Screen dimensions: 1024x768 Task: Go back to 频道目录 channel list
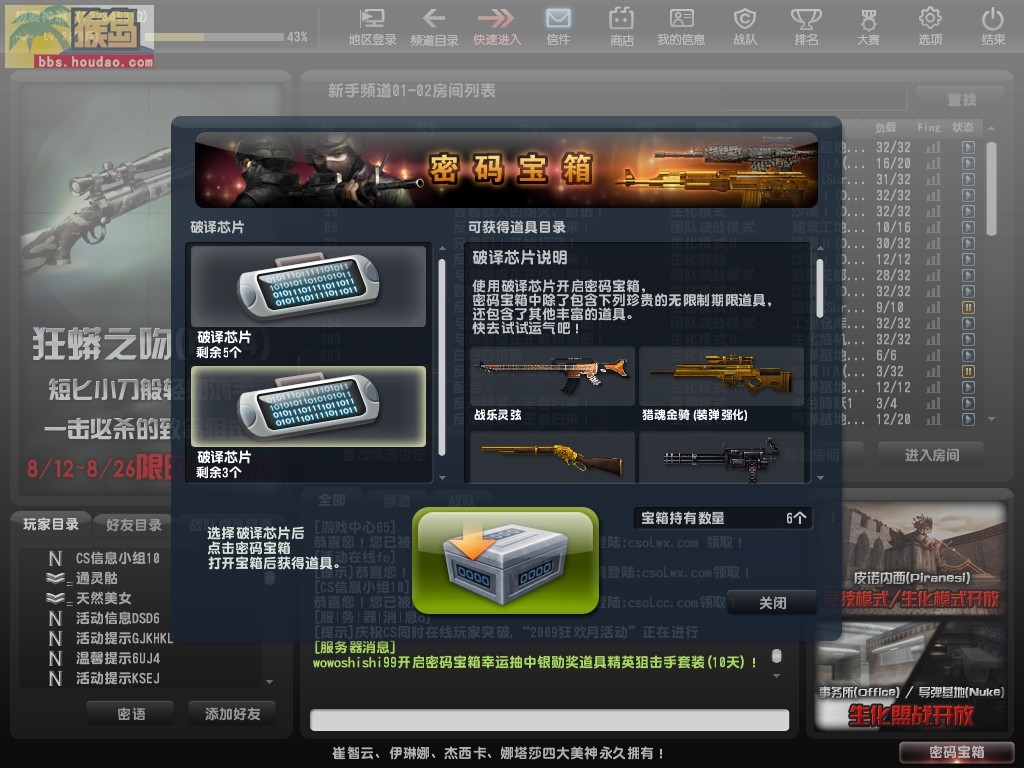click(x=434, y=27)
